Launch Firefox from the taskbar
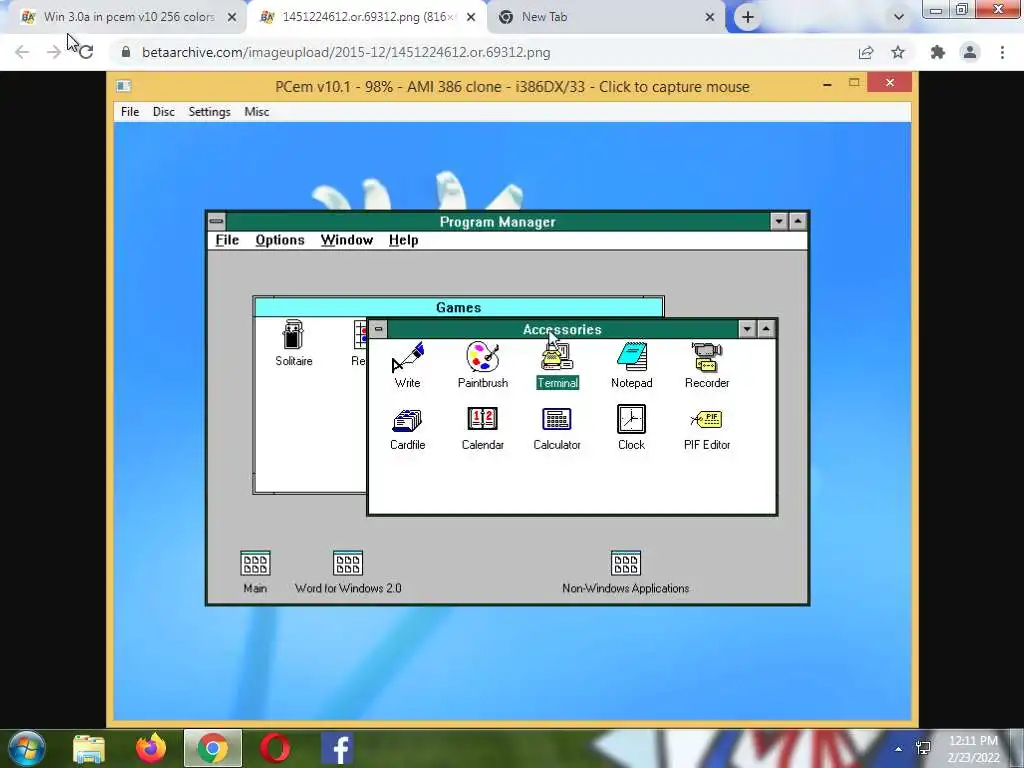The width and height of the screenshot is (1024, 768). tap(151, 748)
